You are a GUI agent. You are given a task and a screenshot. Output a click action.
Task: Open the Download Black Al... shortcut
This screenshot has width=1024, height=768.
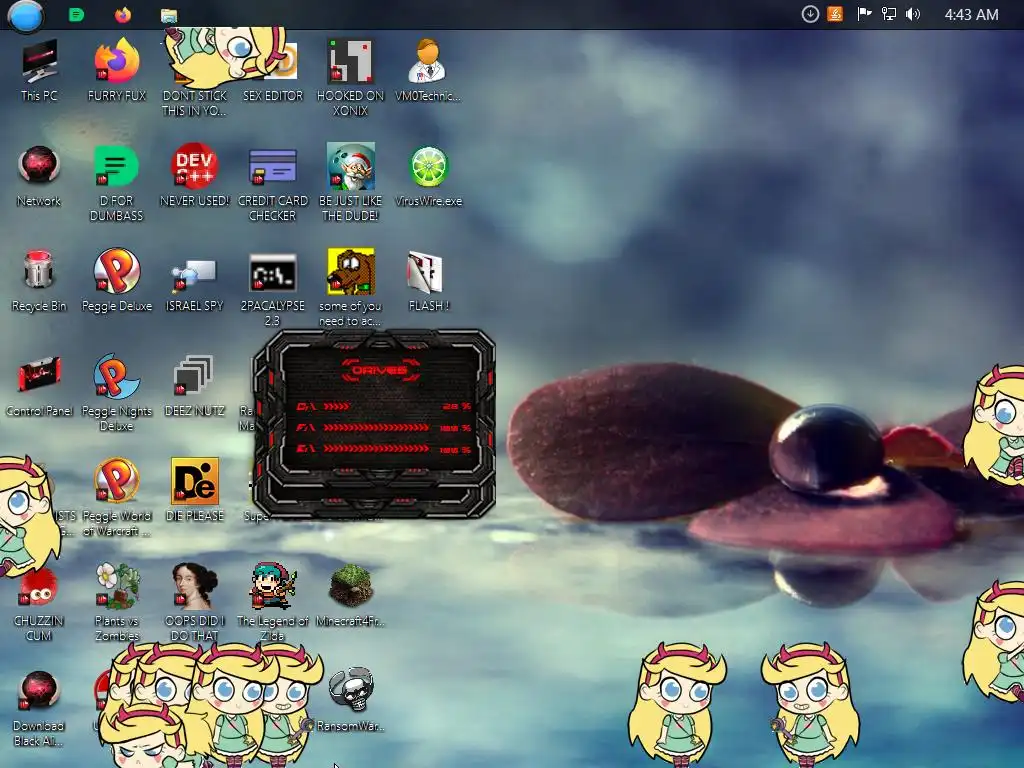click(x=39, y=708)
